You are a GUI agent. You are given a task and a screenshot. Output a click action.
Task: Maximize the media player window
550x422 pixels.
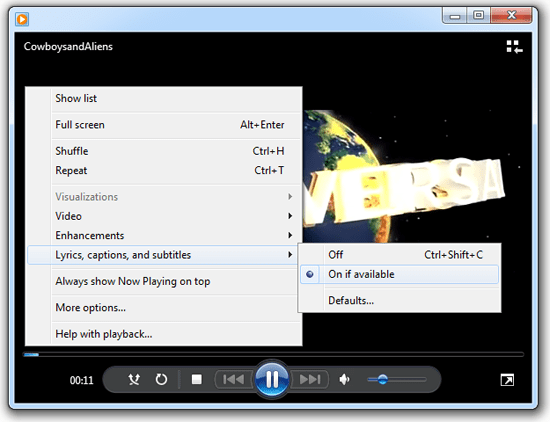(478, 16)
